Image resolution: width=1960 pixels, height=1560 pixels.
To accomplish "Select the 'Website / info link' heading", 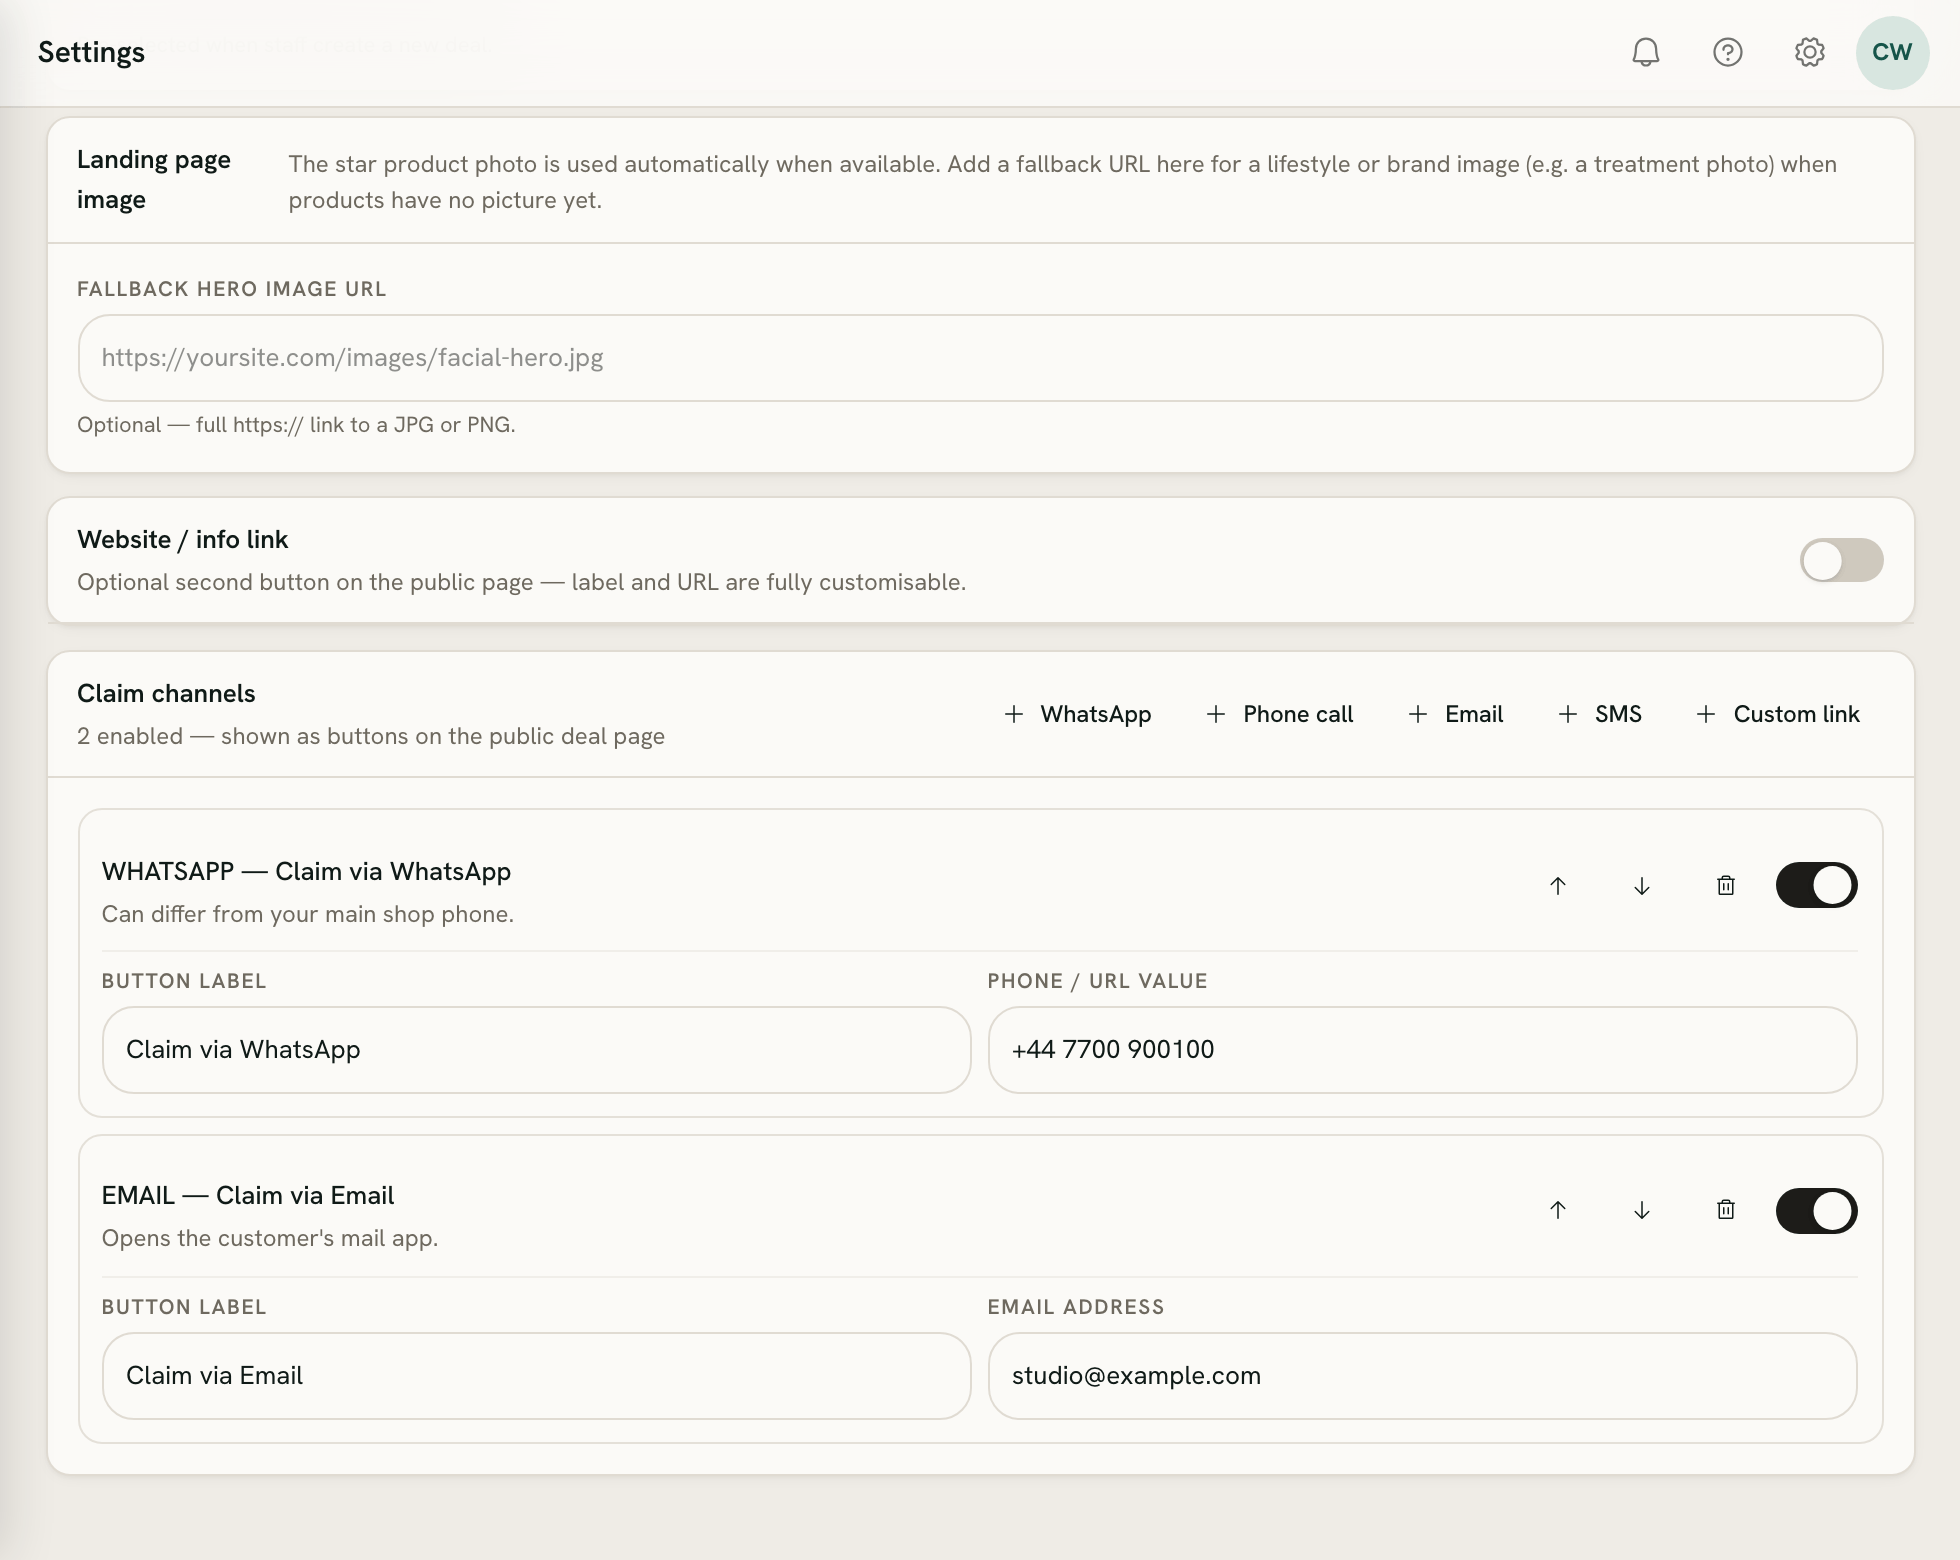I will pyautogui.click(x=182, y=540).
